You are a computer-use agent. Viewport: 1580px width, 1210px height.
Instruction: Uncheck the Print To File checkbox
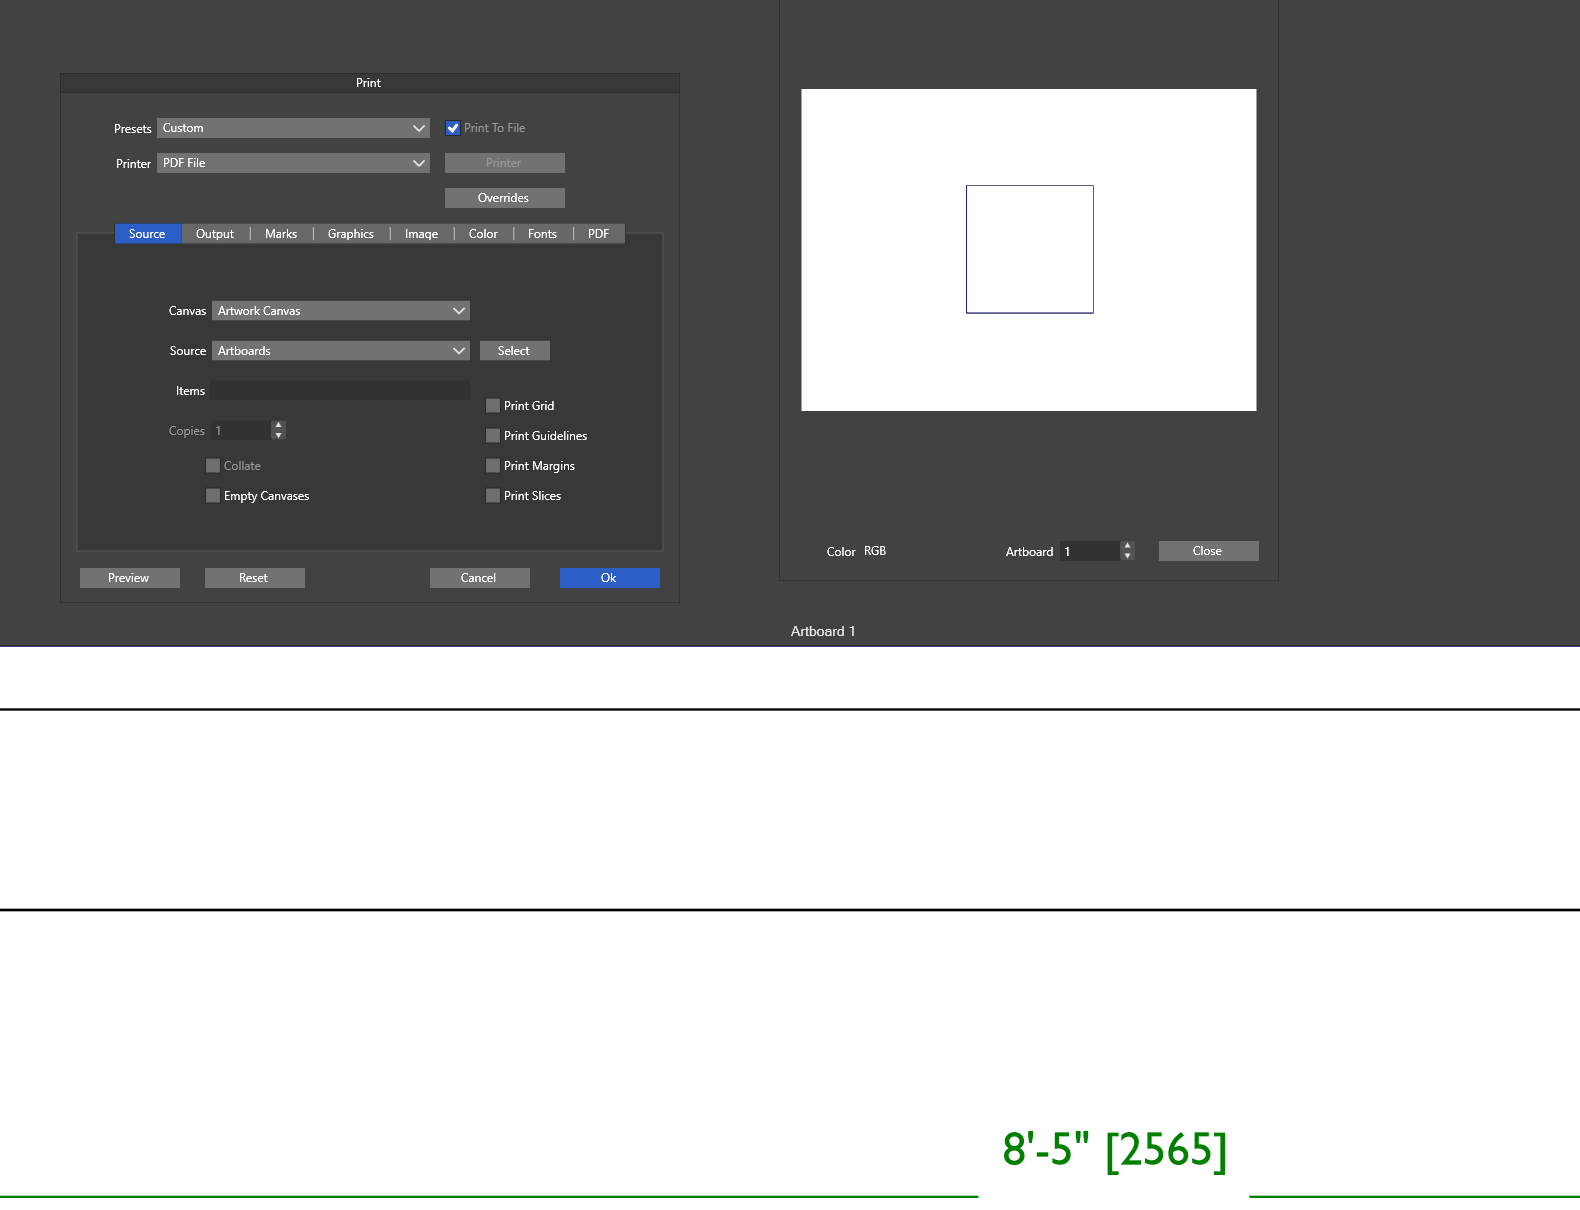click(453, 128)
